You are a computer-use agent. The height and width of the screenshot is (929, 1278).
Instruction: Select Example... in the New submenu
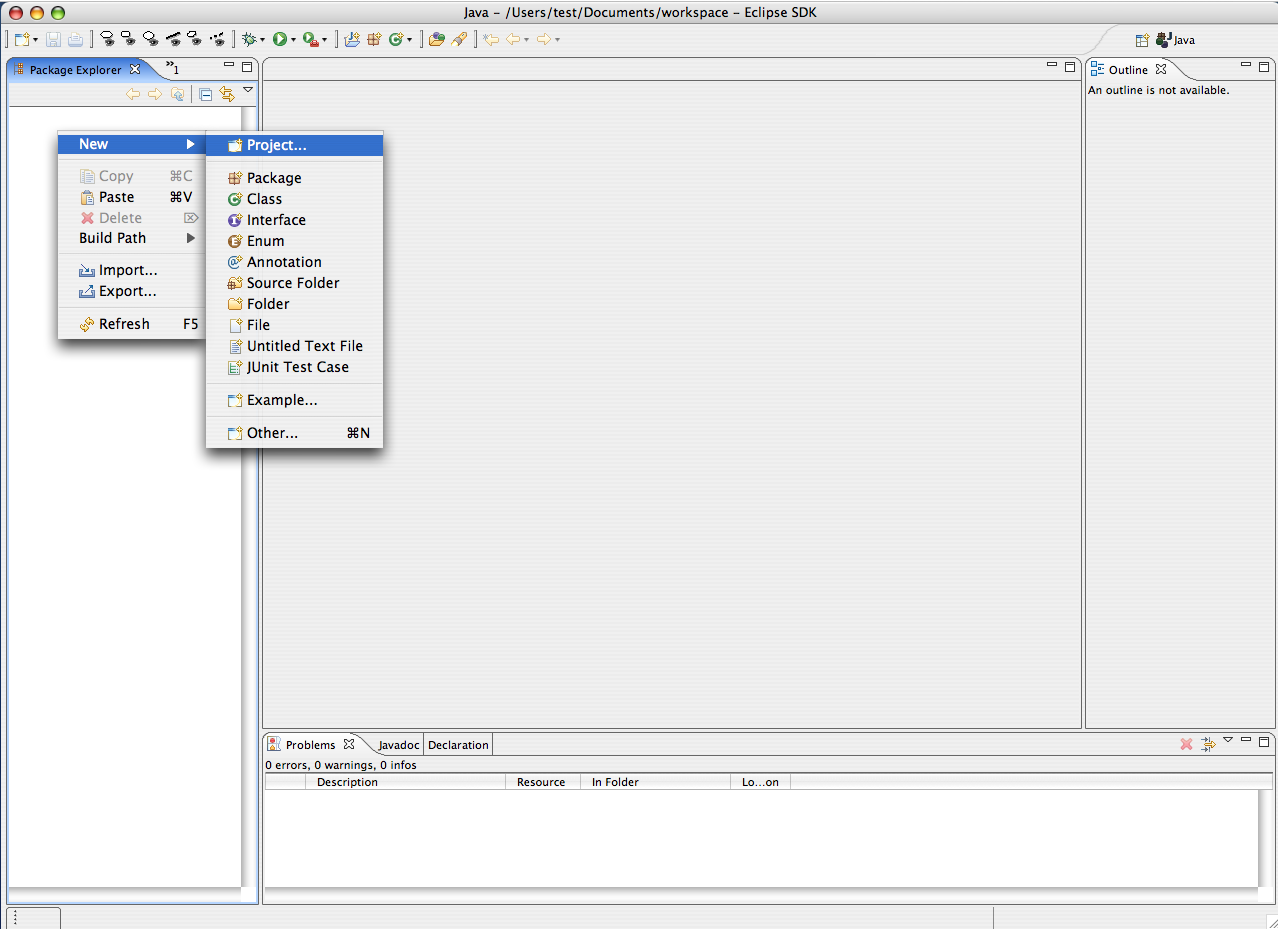[294, 400]
